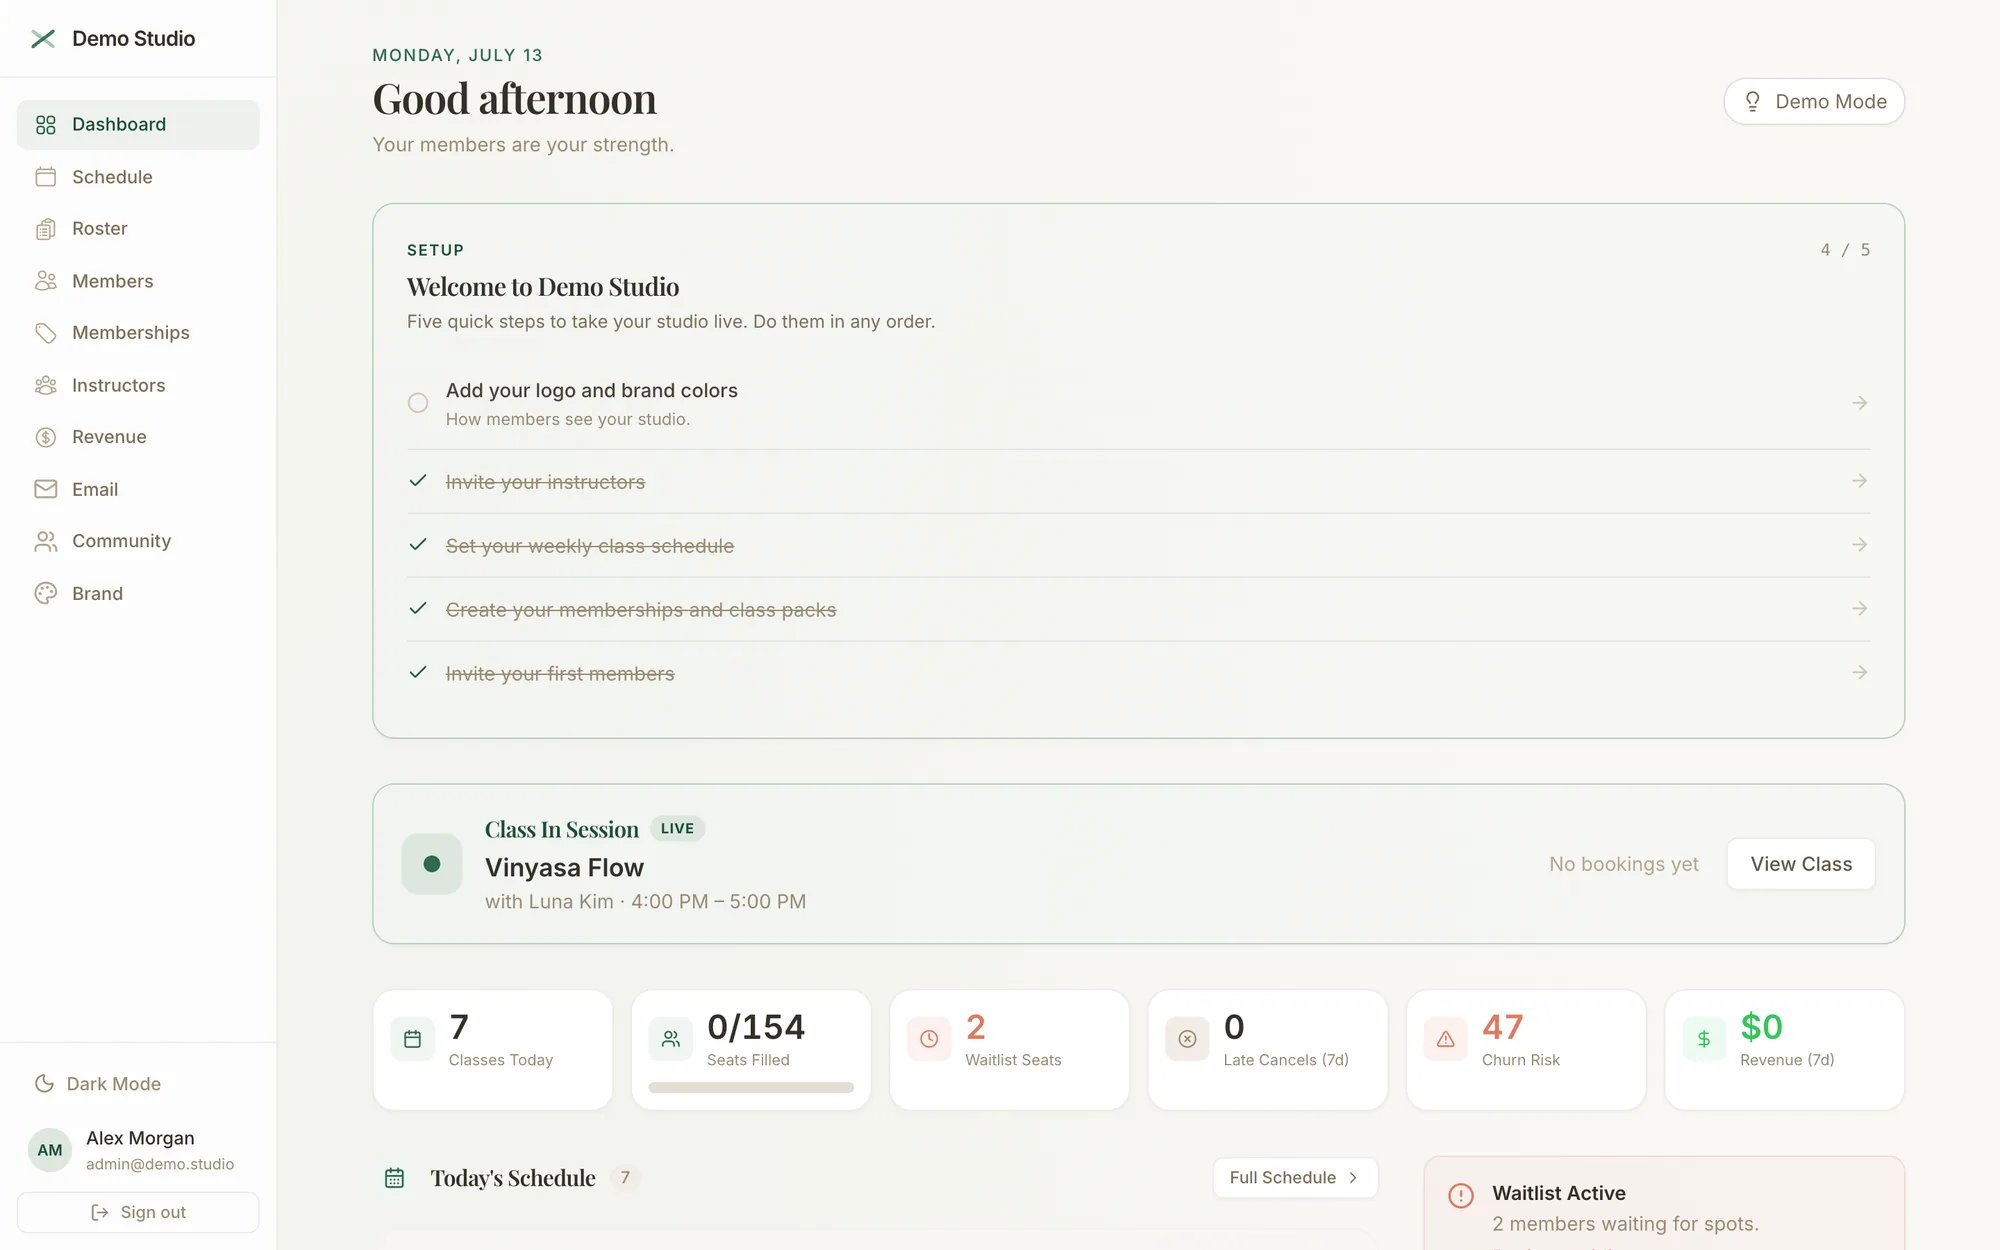This screenshot has width=2000, height=1250.
Task: Click the Waitlist Seats clock icon
Action: coord(929,1039)
